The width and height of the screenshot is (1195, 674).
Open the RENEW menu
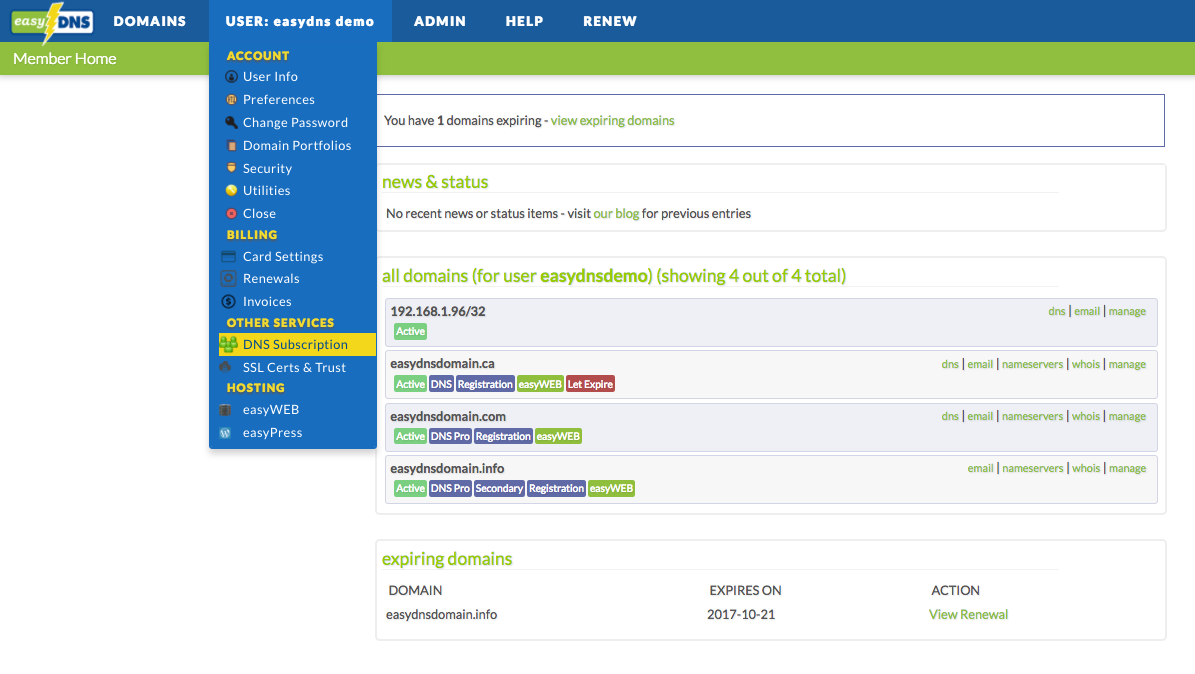610,21
